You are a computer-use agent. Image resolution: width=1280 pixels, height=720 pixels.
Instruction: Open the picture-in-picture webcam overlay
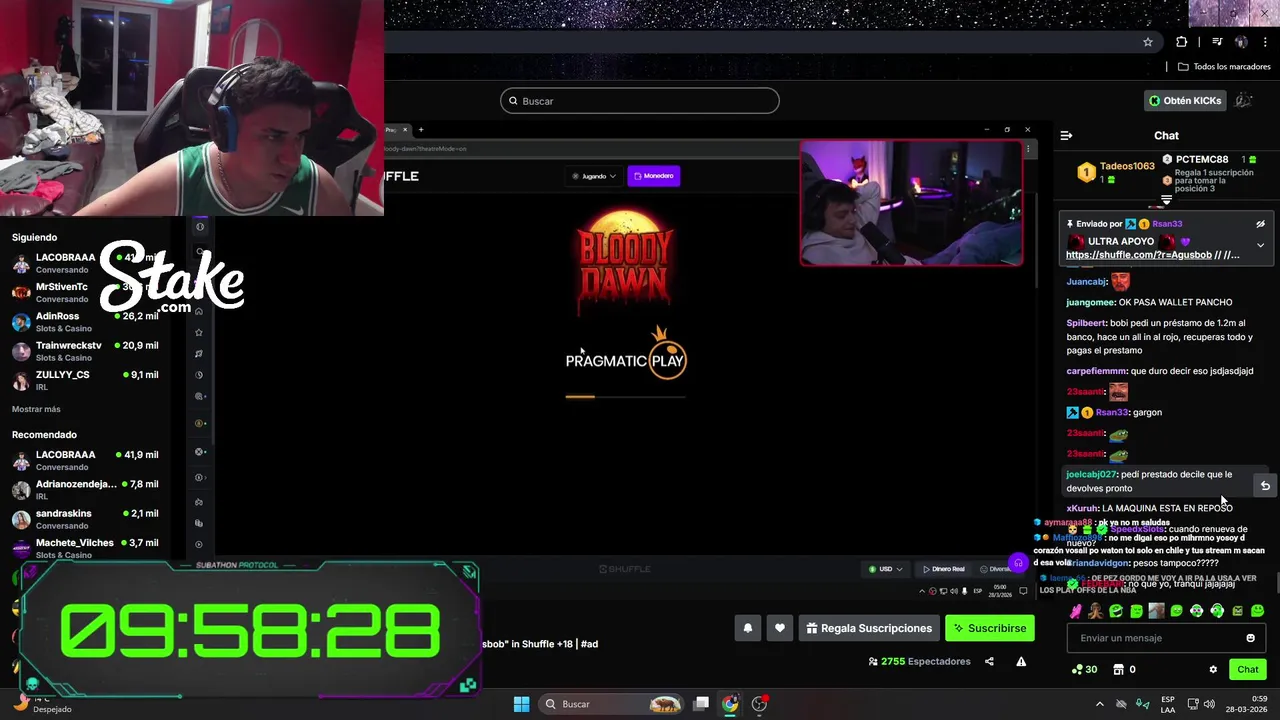click(x=911, y=203)
